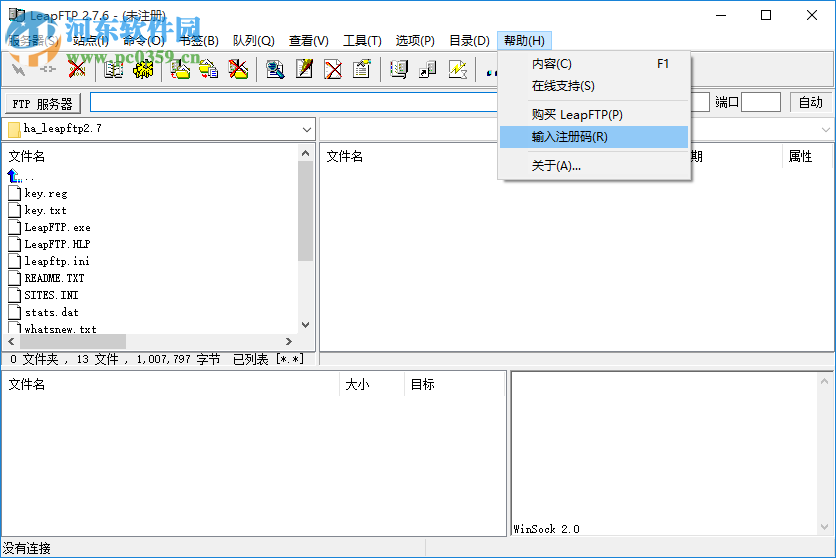836x558 pixels.
Task: Expand the remote directory dropdown arrow
Action: 825,130
